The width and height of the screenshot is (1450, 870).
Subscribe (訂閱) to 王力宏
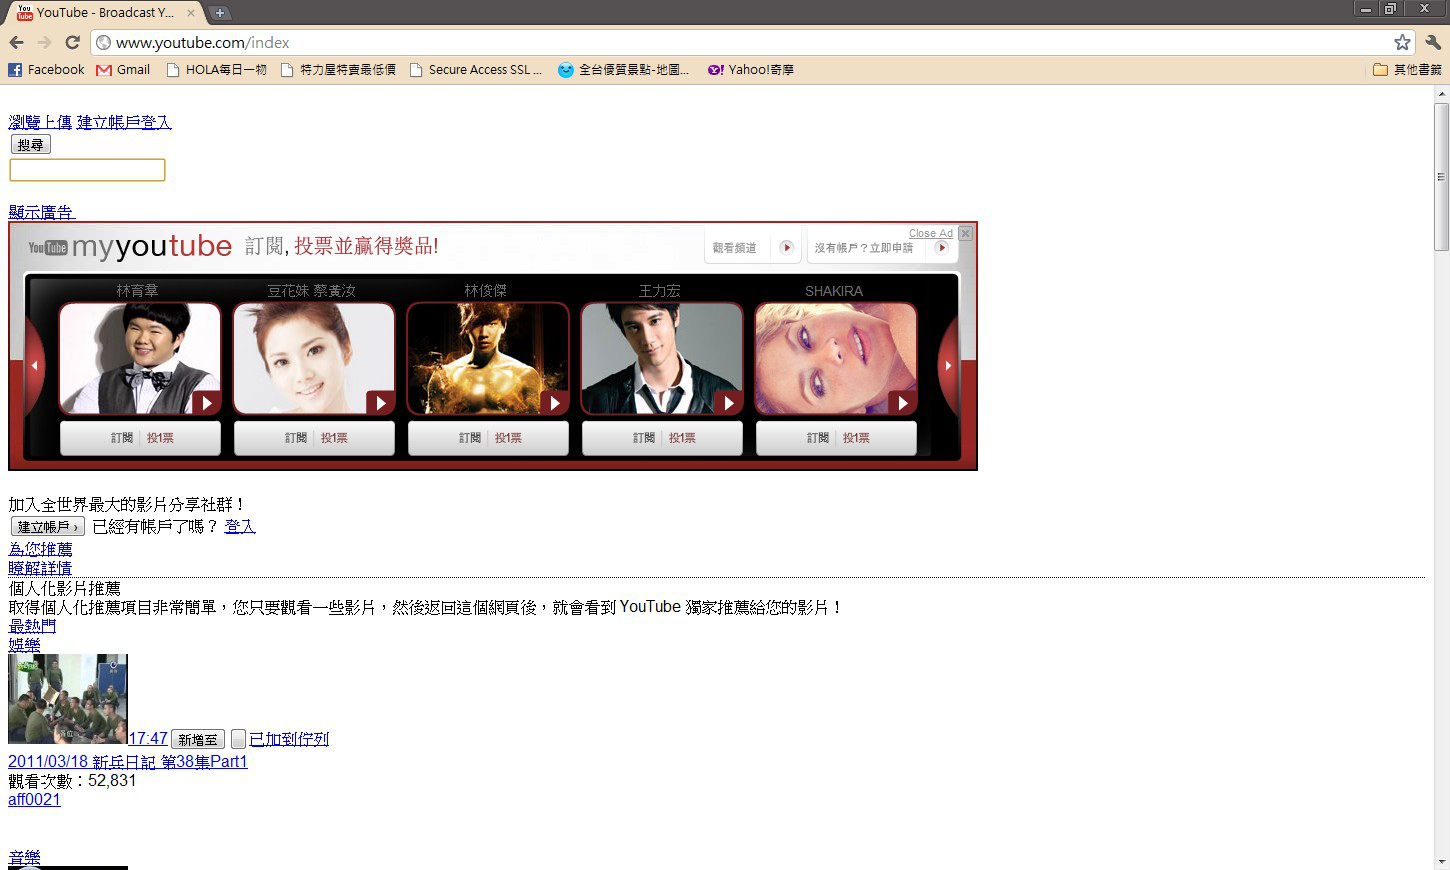[644, 438]
